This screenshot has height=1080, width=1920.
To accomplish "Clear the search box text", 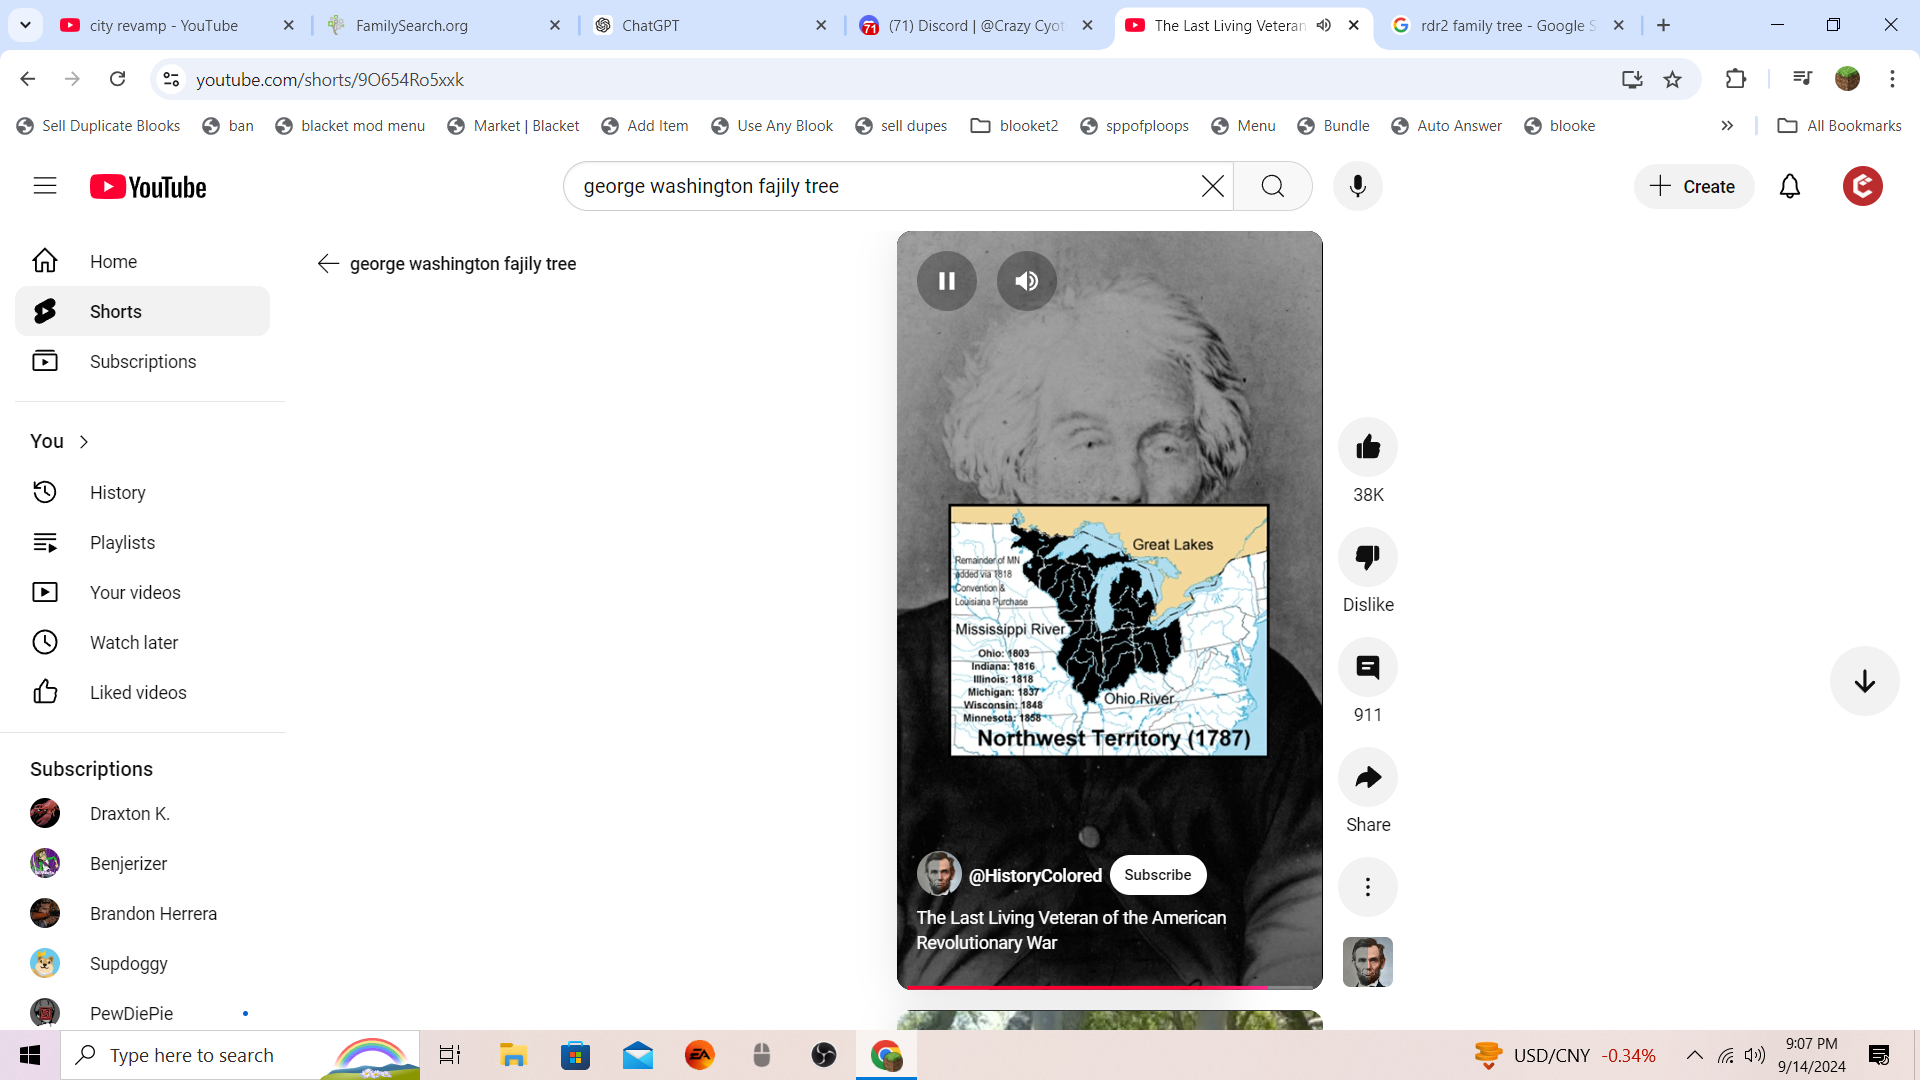I will click(1212, 186).
